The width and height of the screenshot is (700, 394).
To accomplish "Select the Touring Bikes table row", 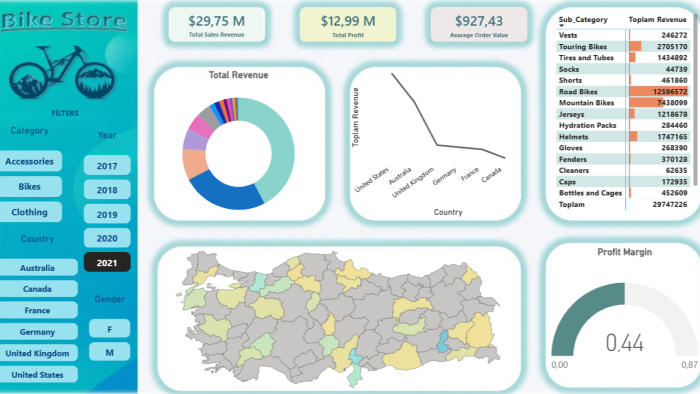I will [x=623, y=46].
